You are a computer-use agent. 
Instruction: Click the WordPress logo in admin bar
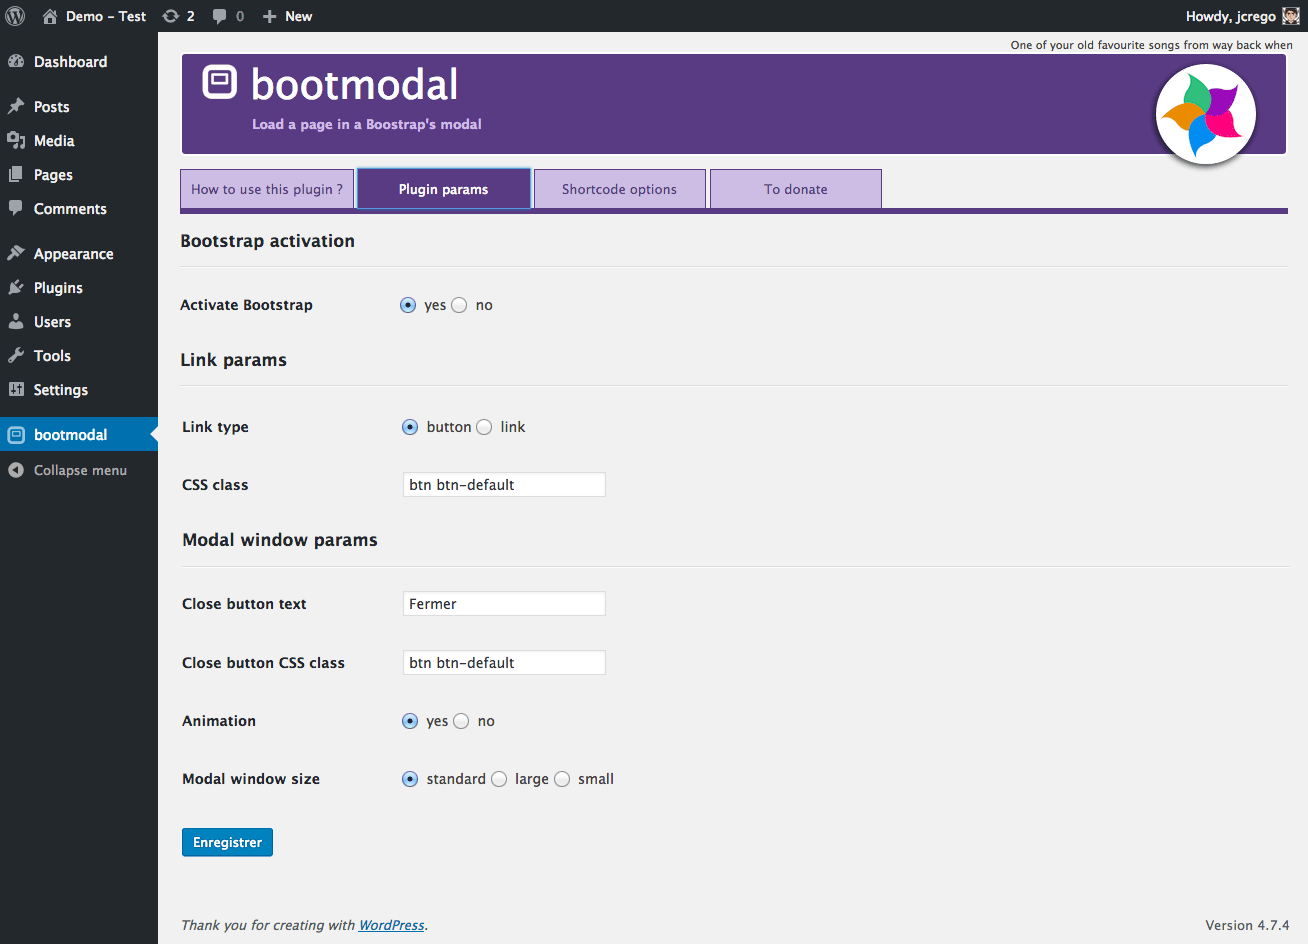[15, 16]
